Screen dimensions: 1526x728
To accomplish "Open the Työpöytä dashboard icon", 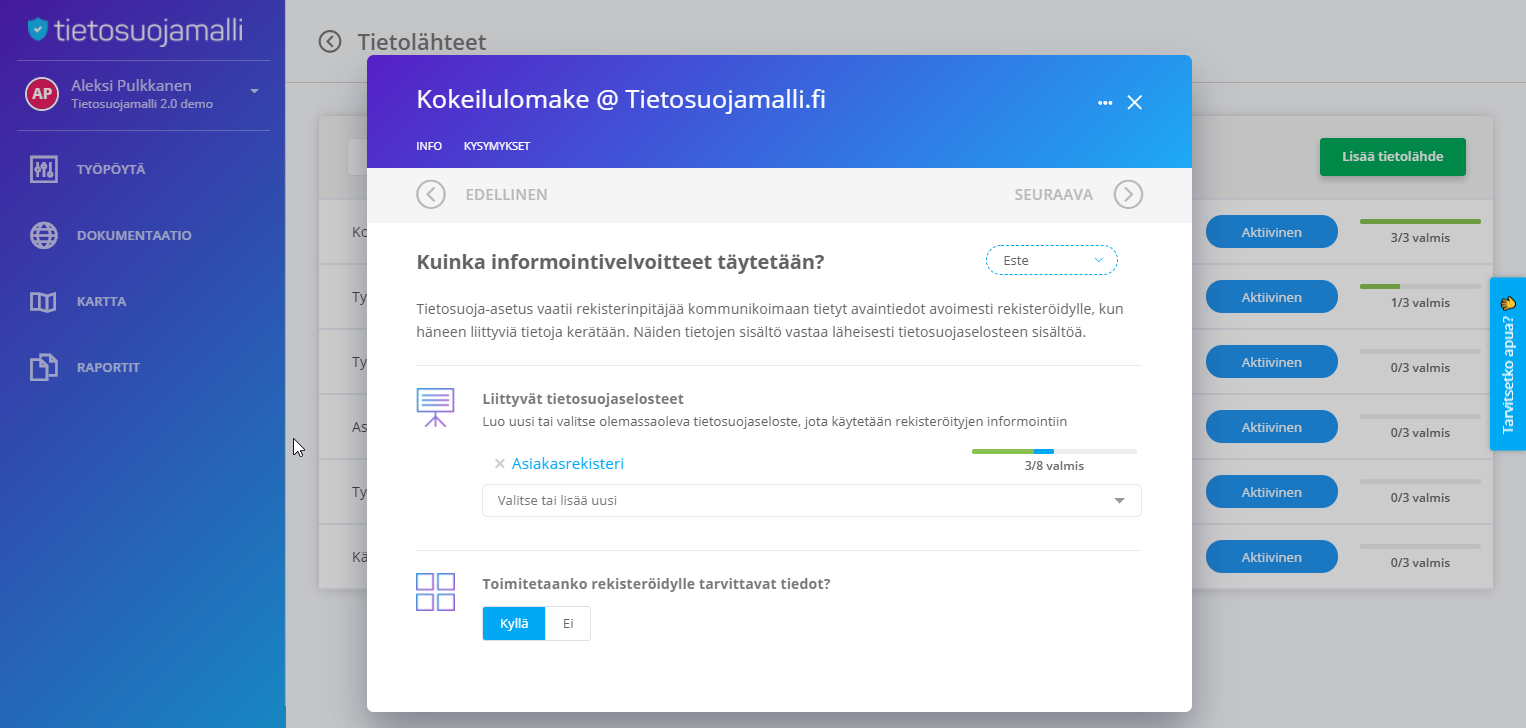I will click(x=44, y=169).
